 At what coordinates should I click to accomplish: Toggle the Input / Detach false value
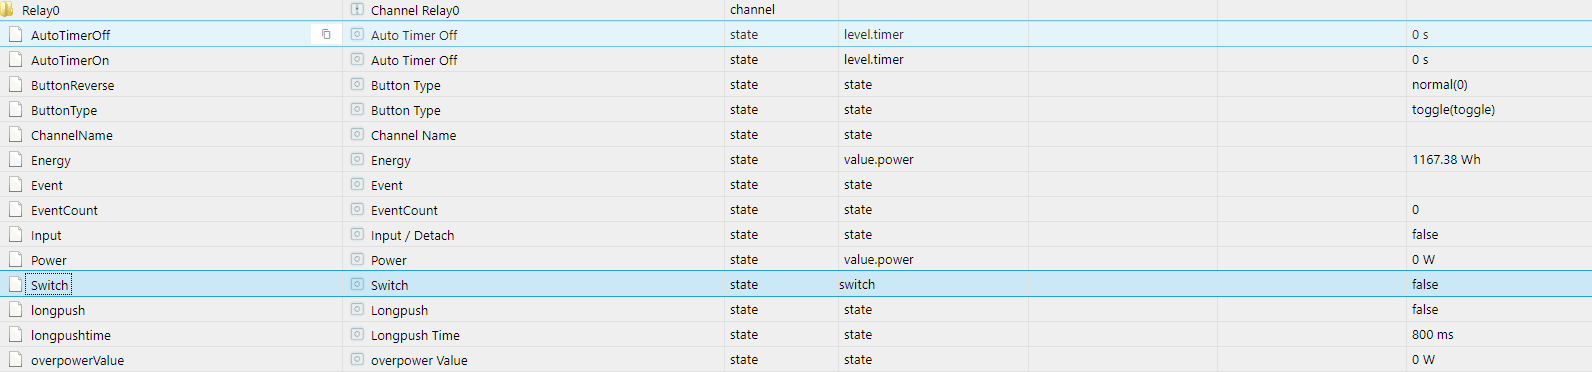pyautogui.click(x=1425, y=234)
